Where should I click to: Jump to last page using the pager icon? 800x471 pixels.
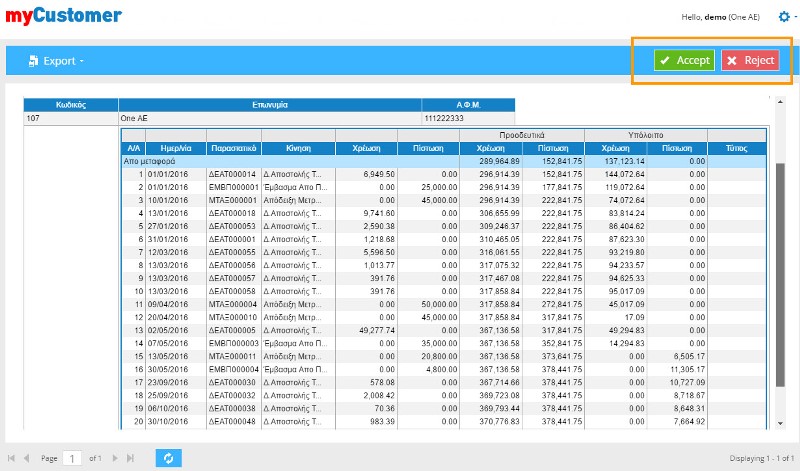131,457
